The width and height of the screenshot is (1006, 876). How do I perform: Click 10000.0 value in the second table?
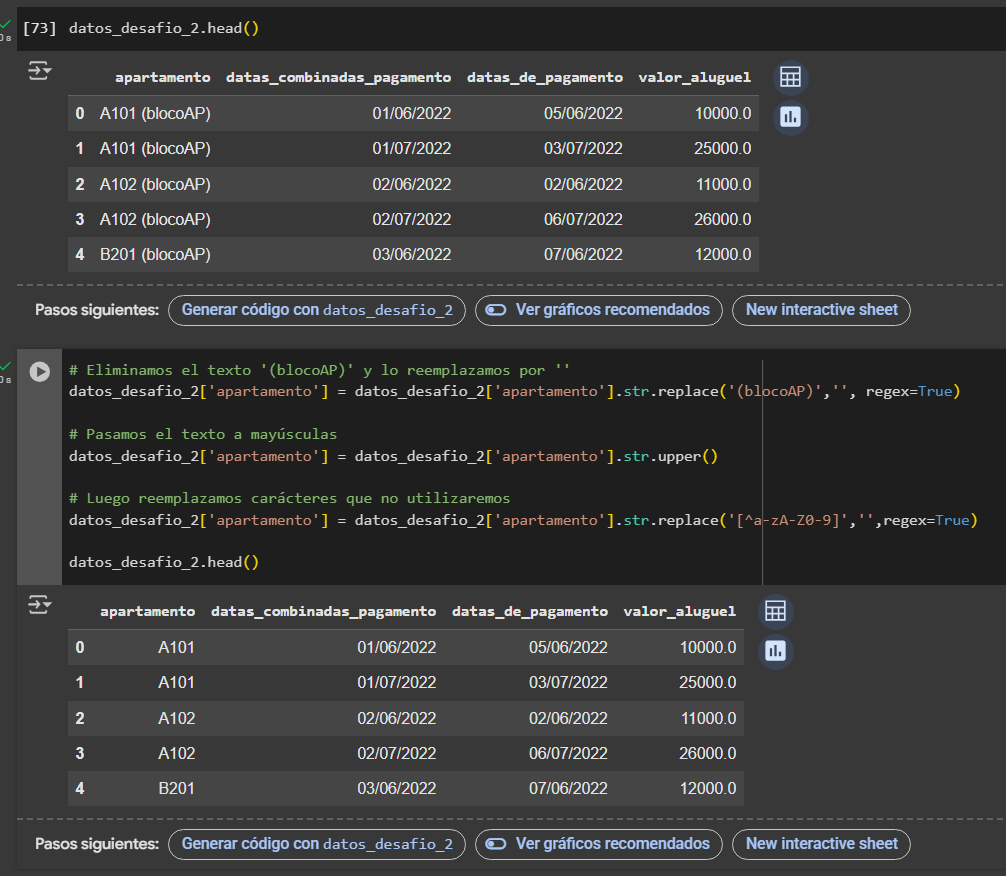coord(708,648)
